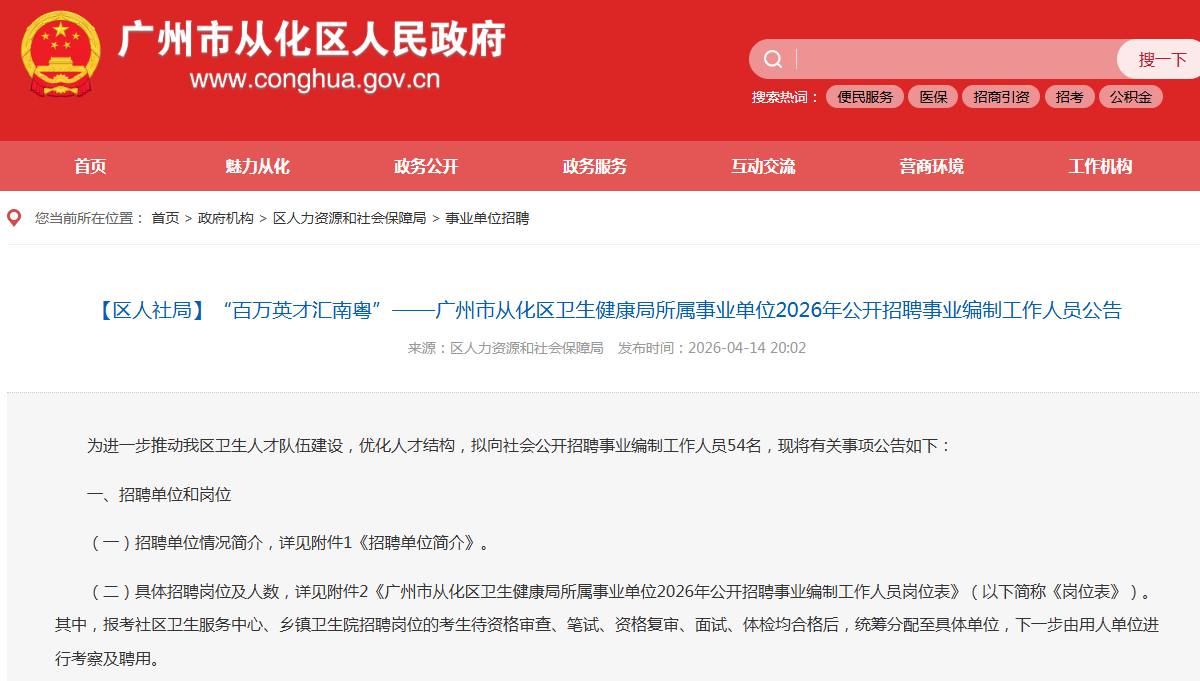Open the 政务公开 navigation menu
Image resolution: width=1200 pixels, height=681 pixels.
[428, 166]
